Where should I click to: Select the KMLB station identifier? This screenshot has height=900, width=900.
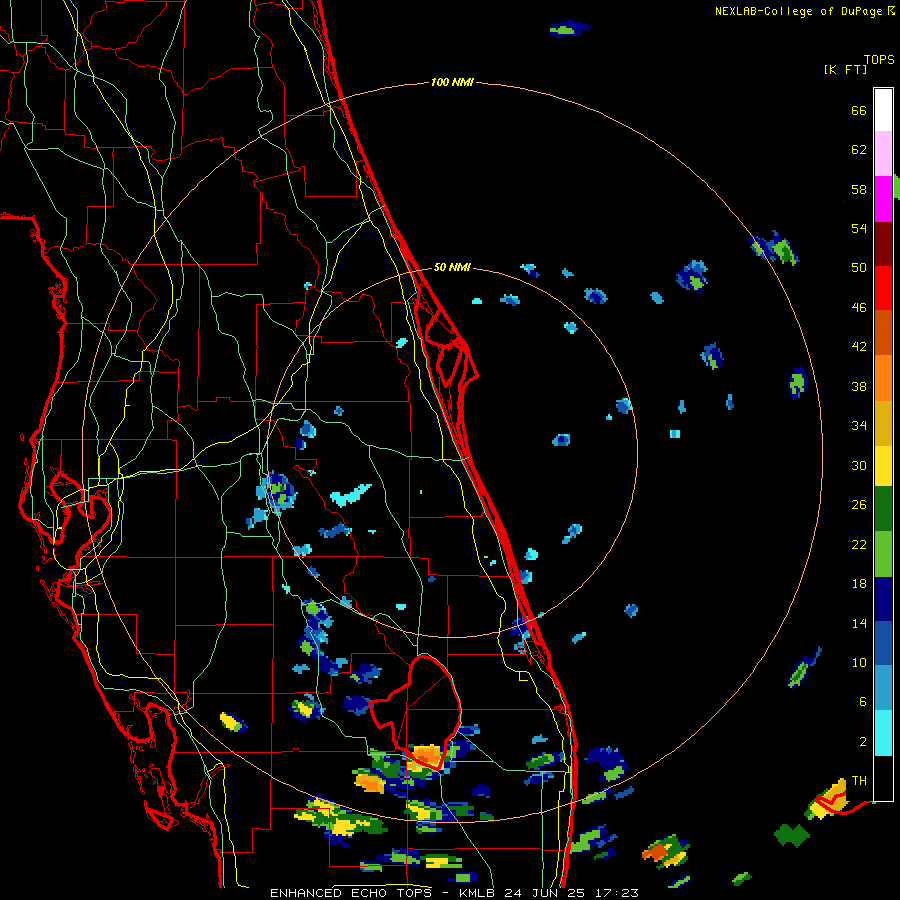tap(479, 893)
